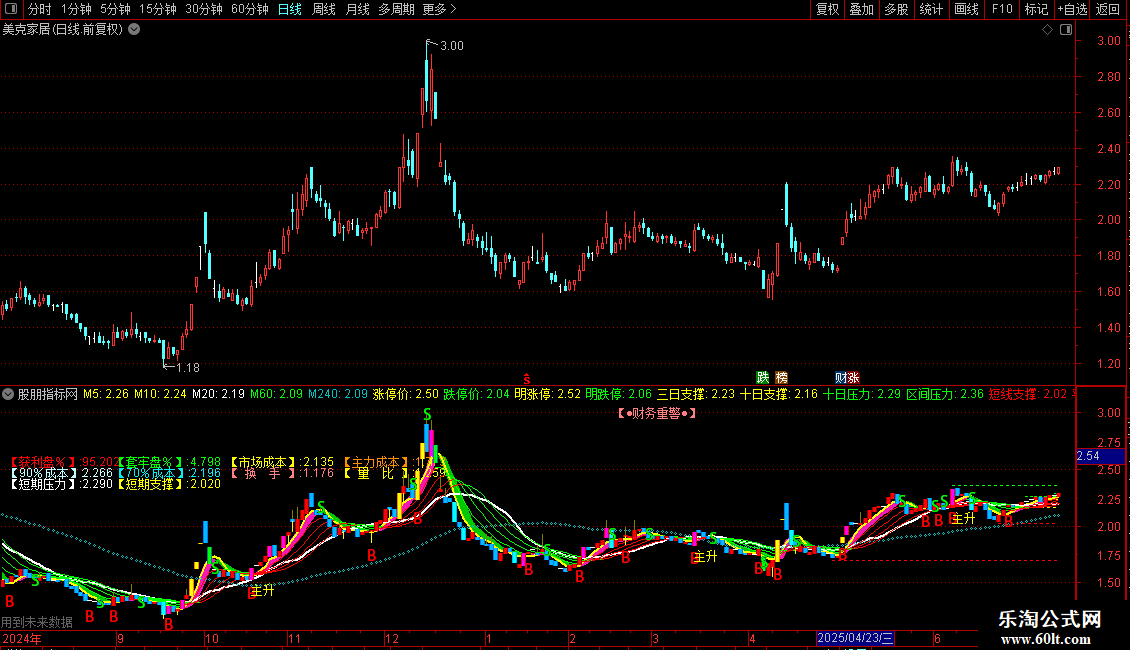Click the 短期压力 2.290 readout
Image resolution: width=1130 pixels, height=650 pixels.
tap(61, 484)
